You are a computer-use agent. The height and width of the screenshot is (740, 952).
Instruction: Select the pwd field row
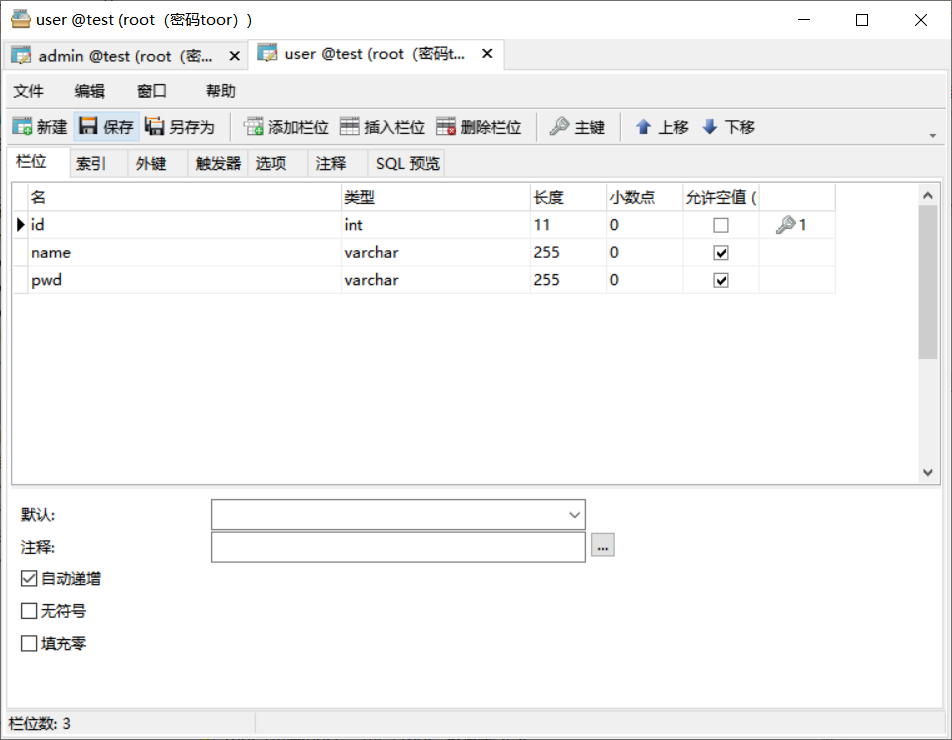45,280
